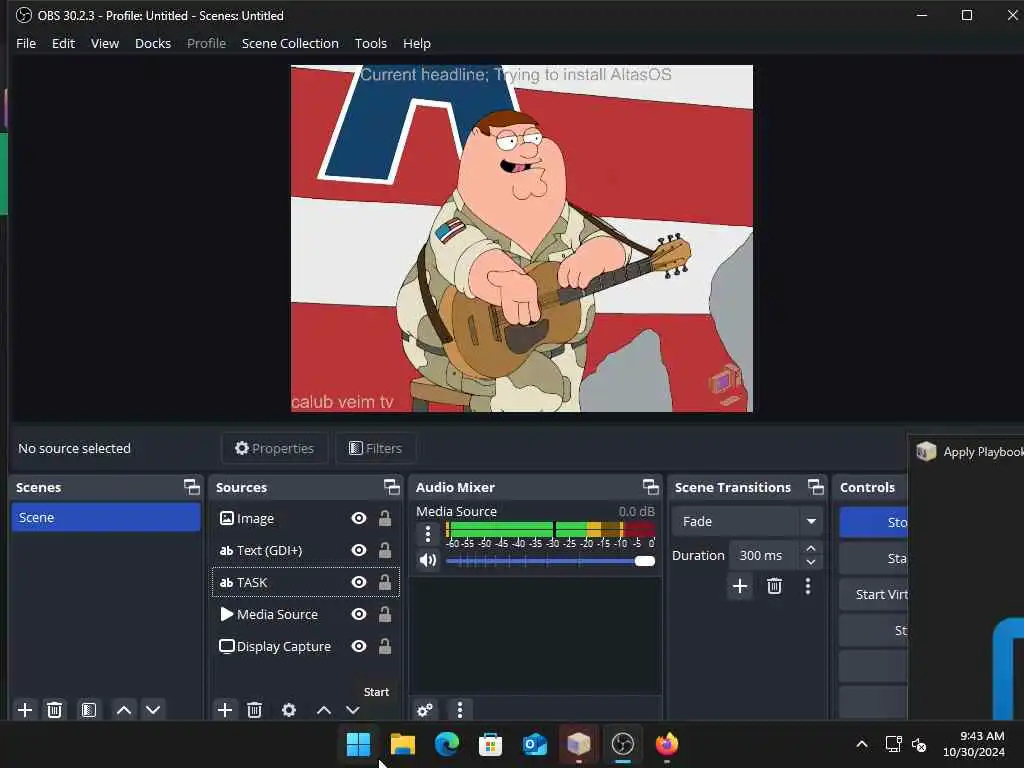Screen dimensions: 1024x768
Task: Open the View menu
Action: coord(104,43)
